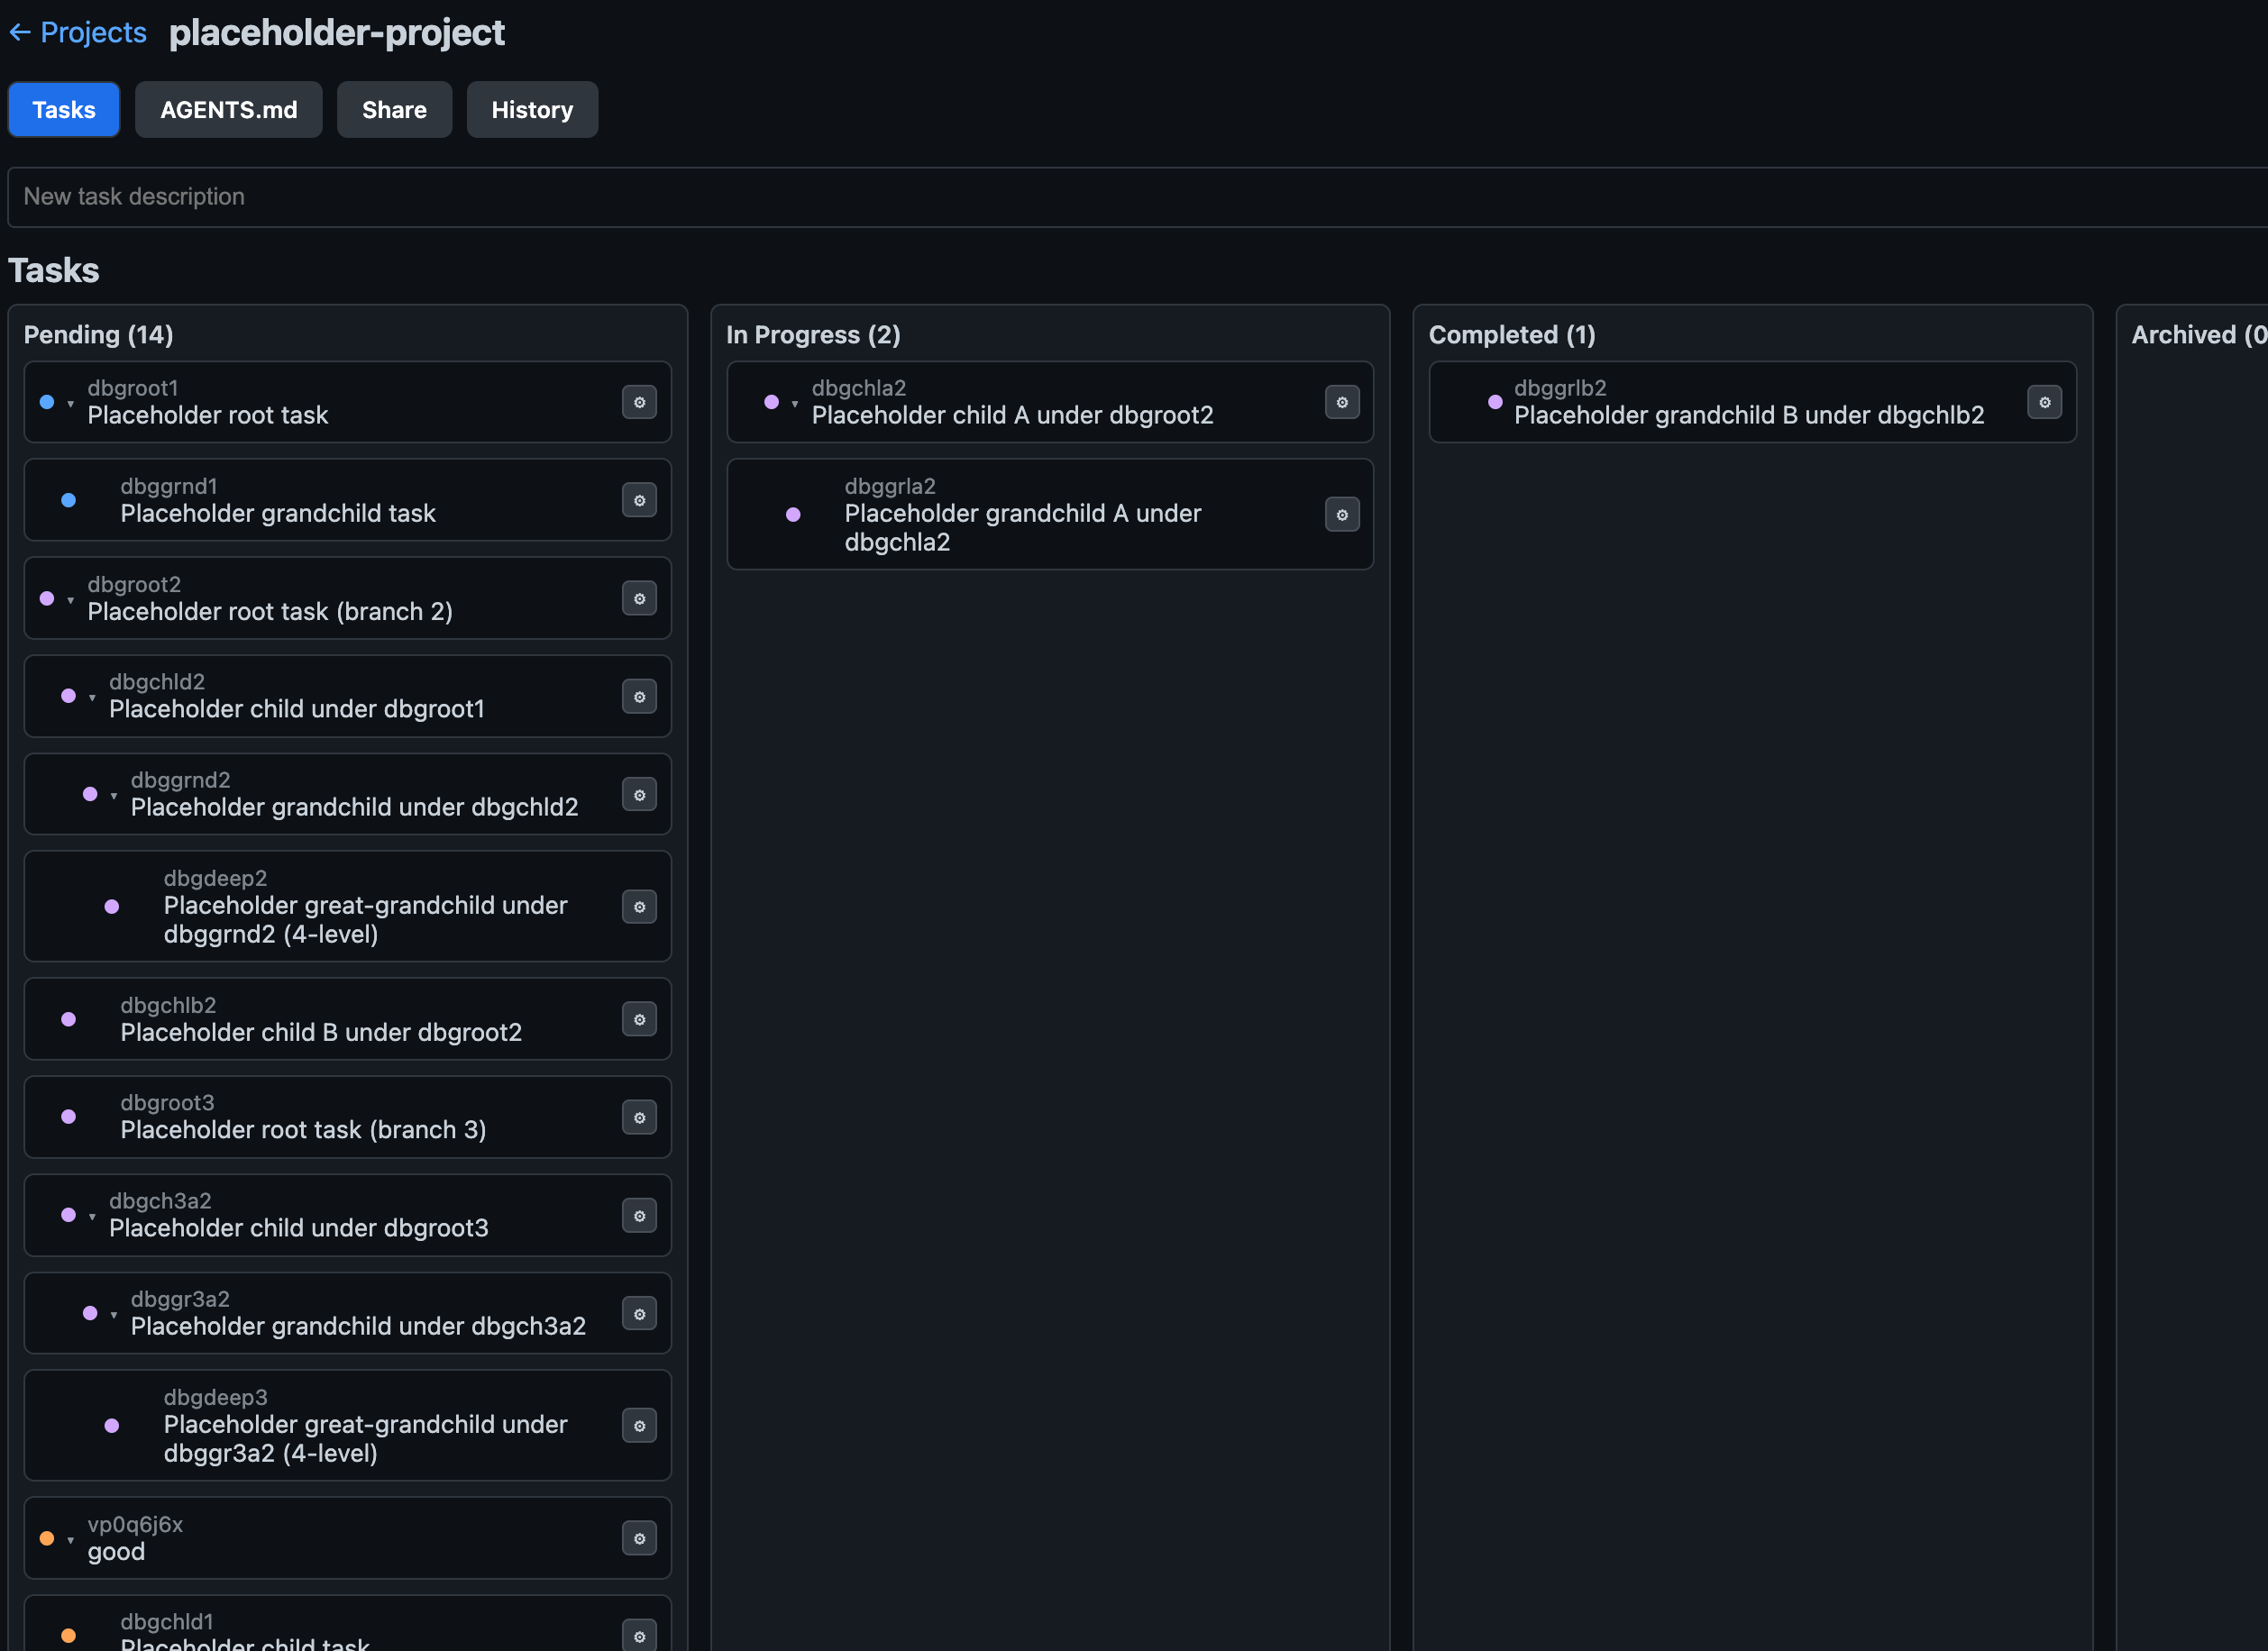This screenshot has width=2268, height=1651.
Task: Go back via the Projects link
Action: point(77,32)
